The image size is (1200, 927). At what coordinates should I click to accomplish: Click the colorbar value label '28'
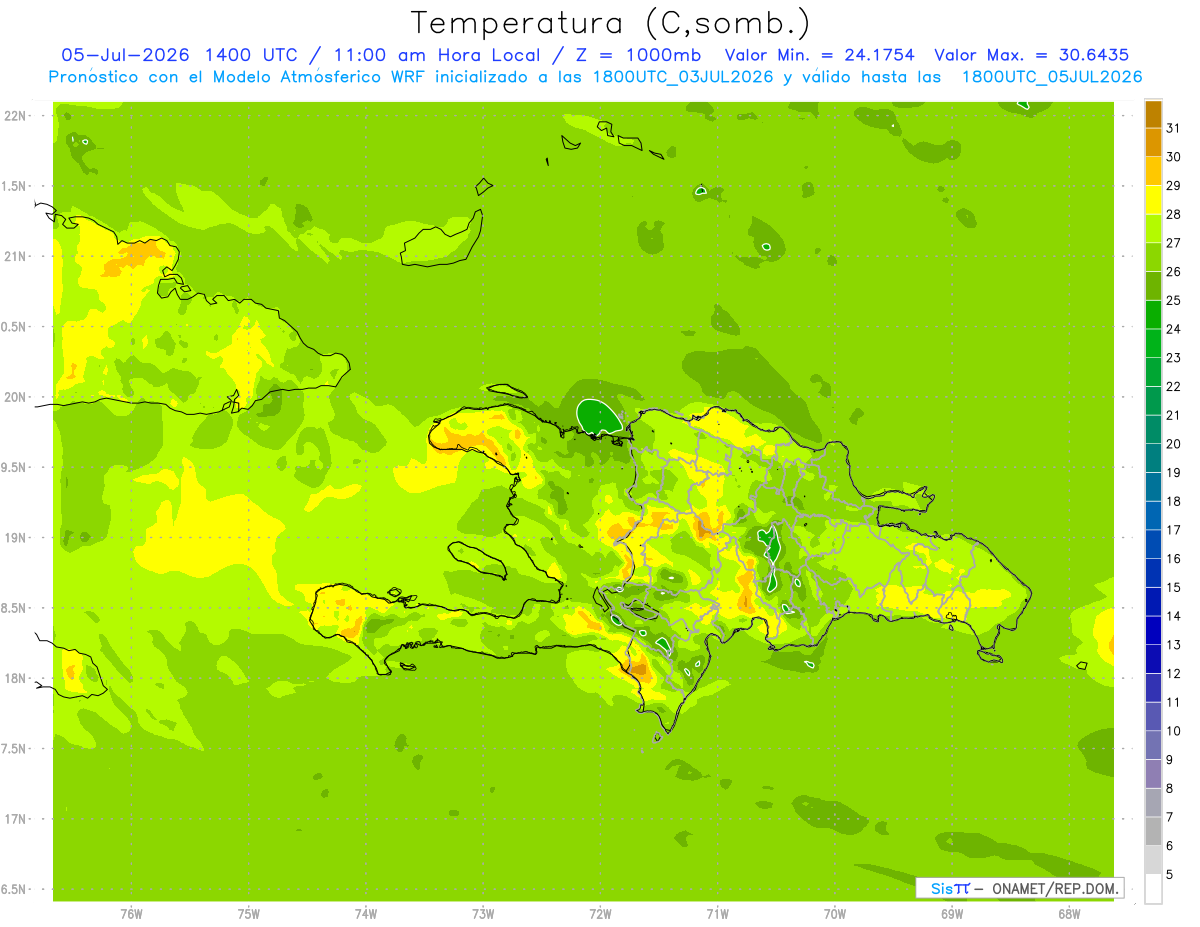point(1173,214)
